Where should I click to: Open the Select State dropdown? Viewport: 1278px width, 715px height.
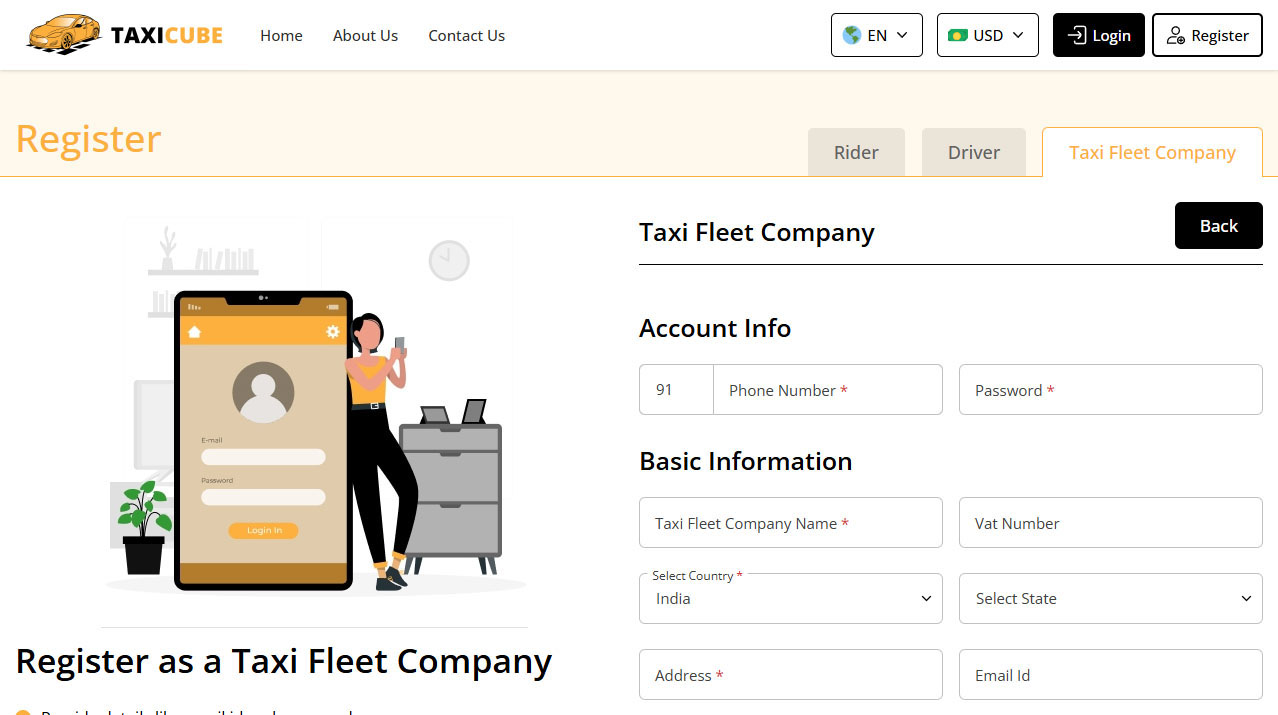[x=1110, y=598]
